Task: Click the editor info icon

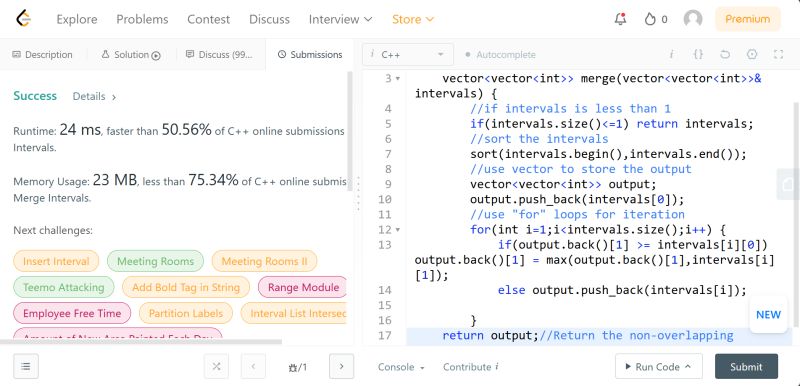Action: [671, 55]
